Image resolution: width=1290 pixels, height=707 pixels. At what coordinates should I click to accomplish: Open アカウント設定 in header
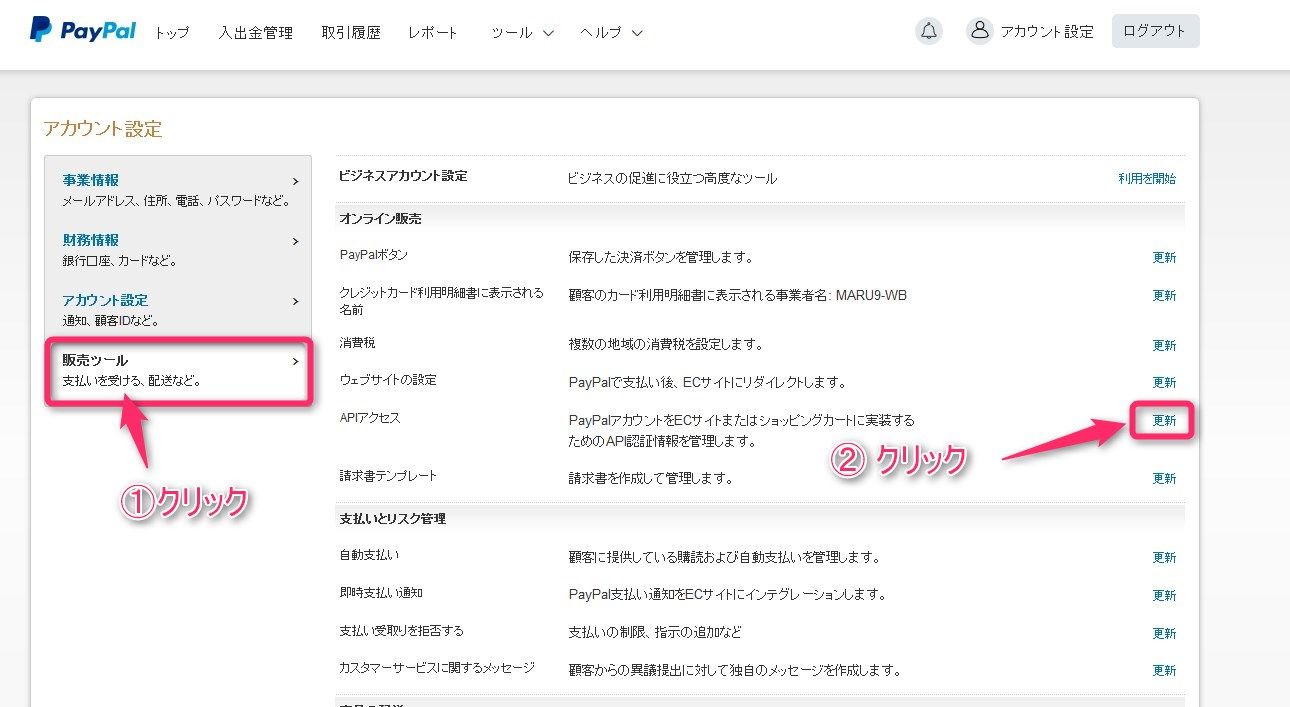[1047, 32]
